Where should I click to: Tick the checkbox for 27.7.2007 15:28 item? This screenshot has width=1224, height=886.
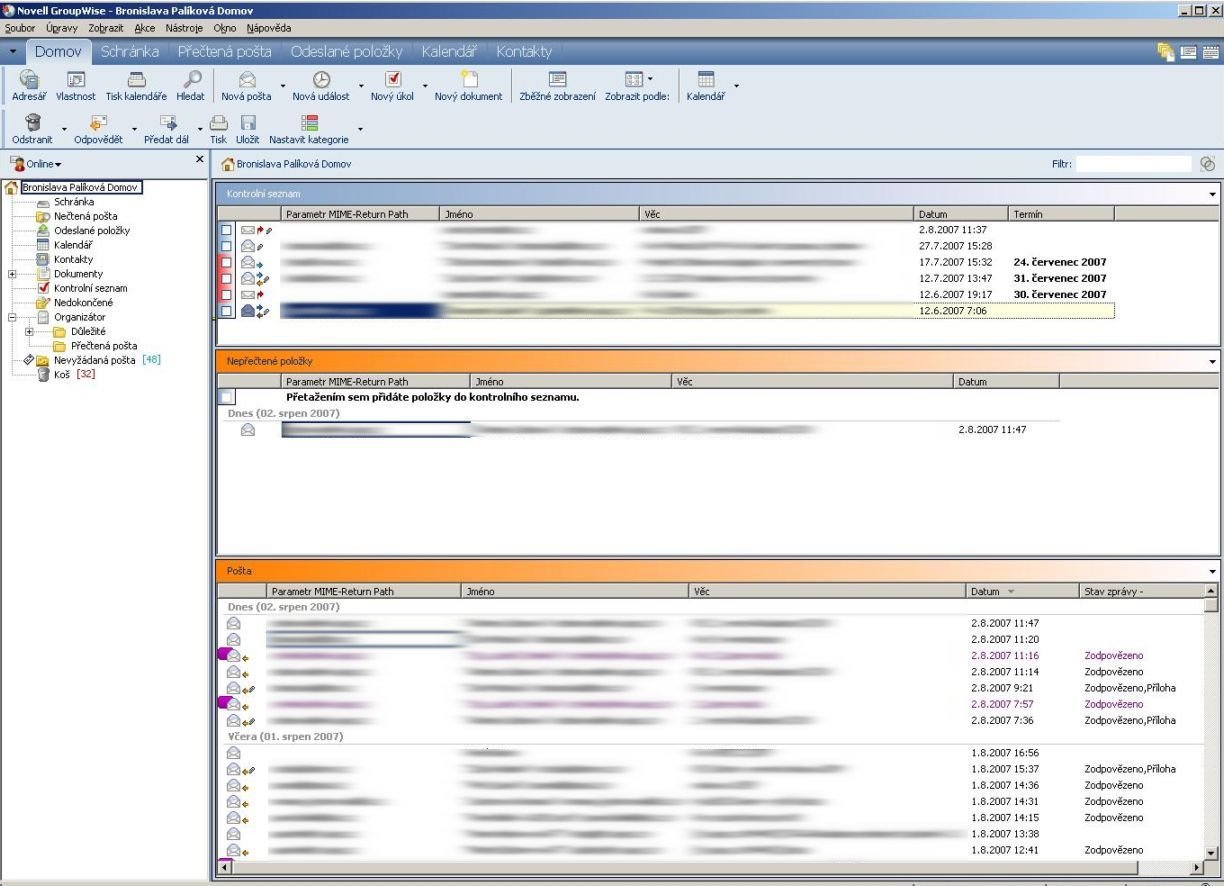[226, 246]
